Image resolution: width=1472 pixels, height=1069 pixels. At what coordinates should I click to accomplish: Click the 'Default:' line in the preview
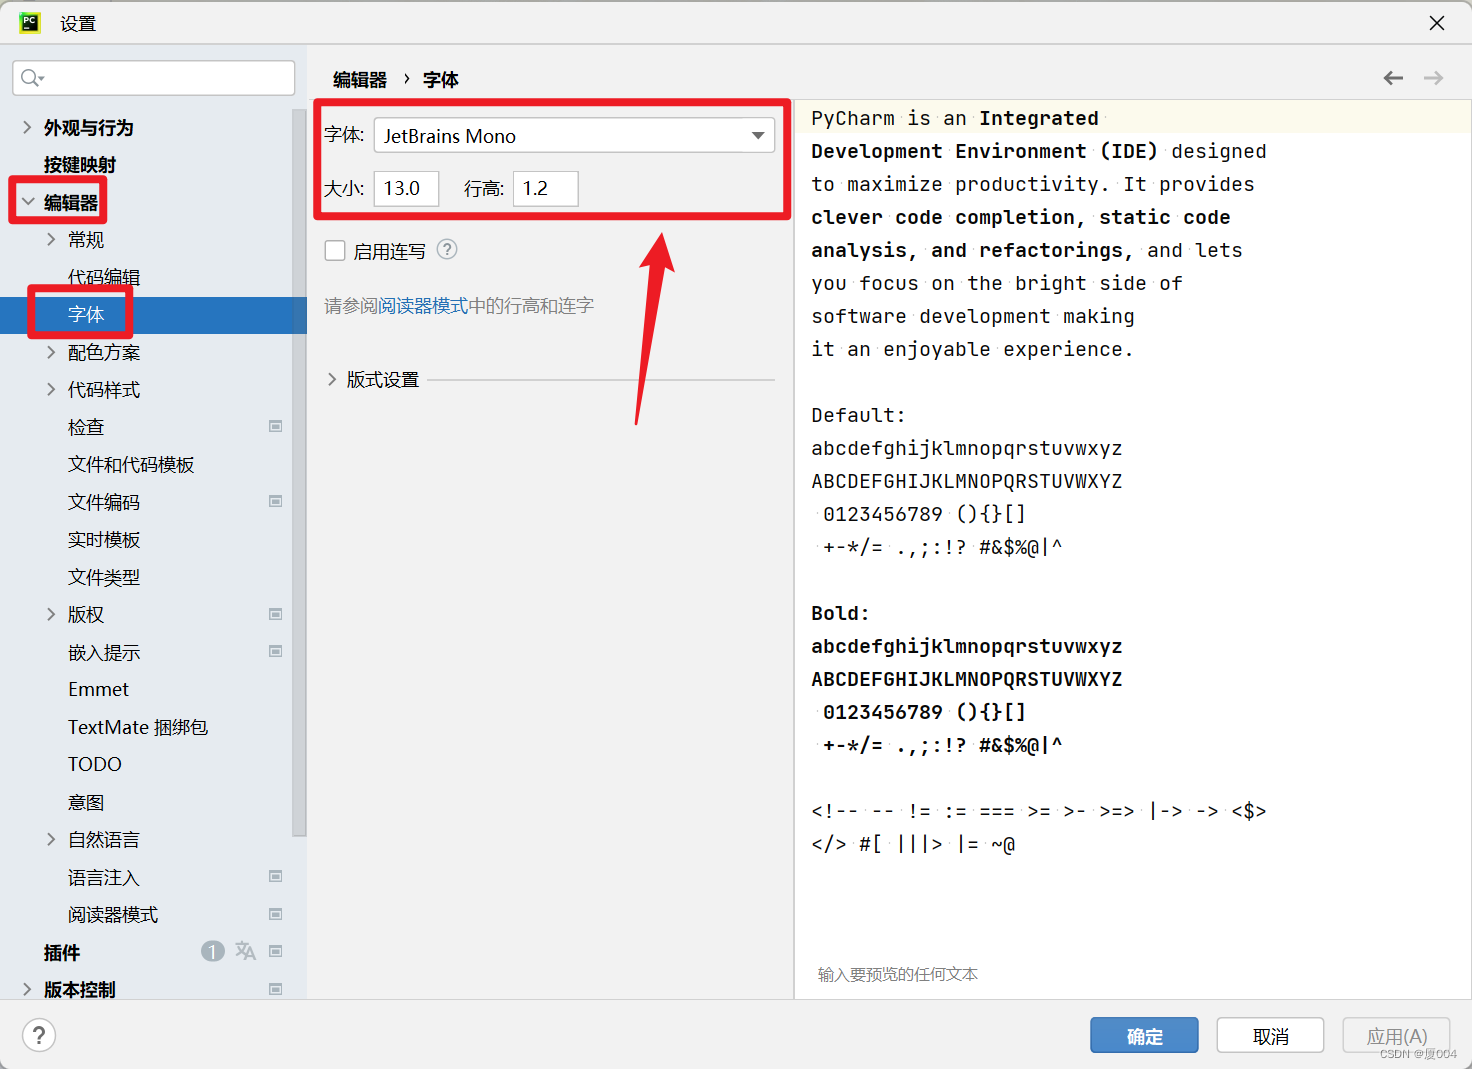(858, 415)
